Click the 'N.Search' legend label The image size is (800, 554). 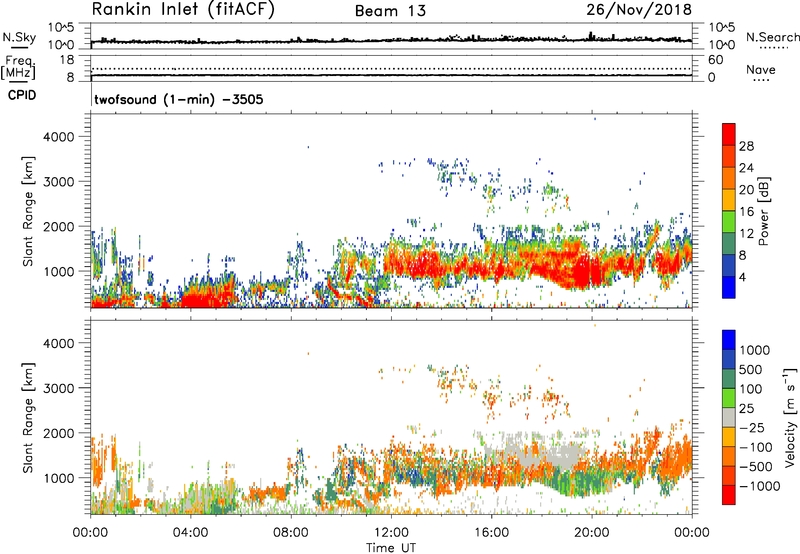[772, 37]
